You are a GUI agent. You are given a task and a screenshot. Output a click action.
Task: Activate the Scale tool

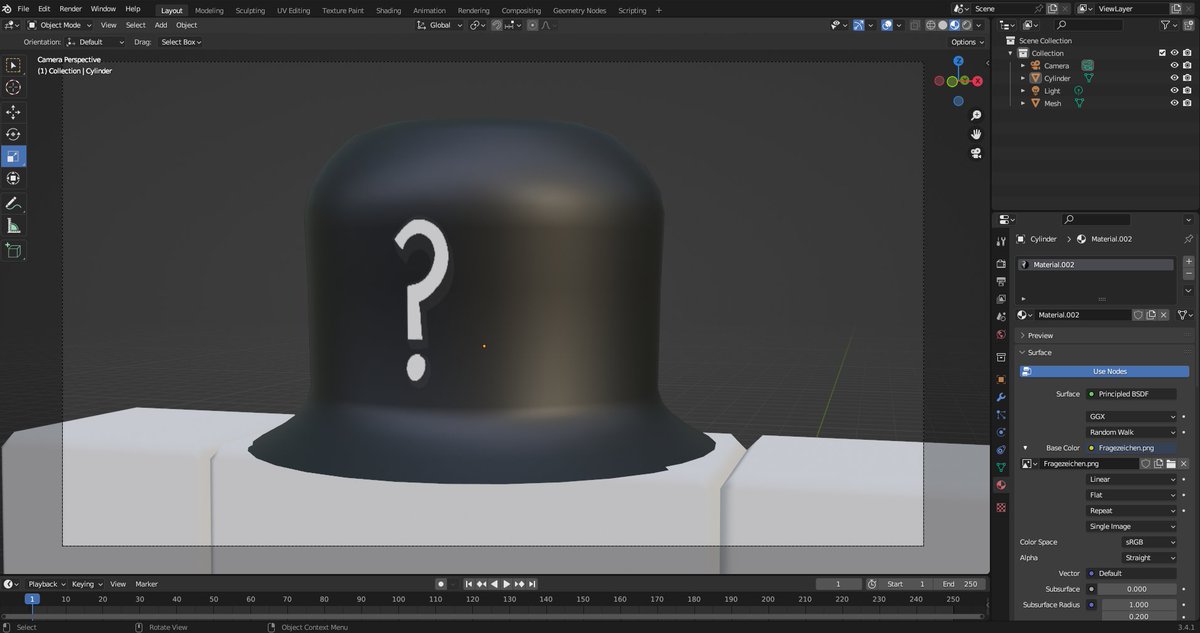[x=14, y=156]
